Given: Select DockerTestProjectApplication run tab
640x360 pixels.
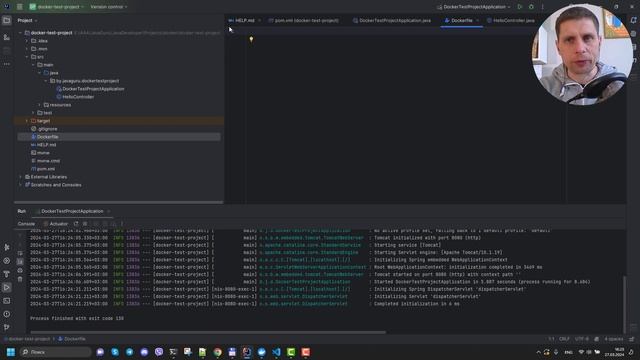Looking at the screenshot, I should (x=72, y=211).
